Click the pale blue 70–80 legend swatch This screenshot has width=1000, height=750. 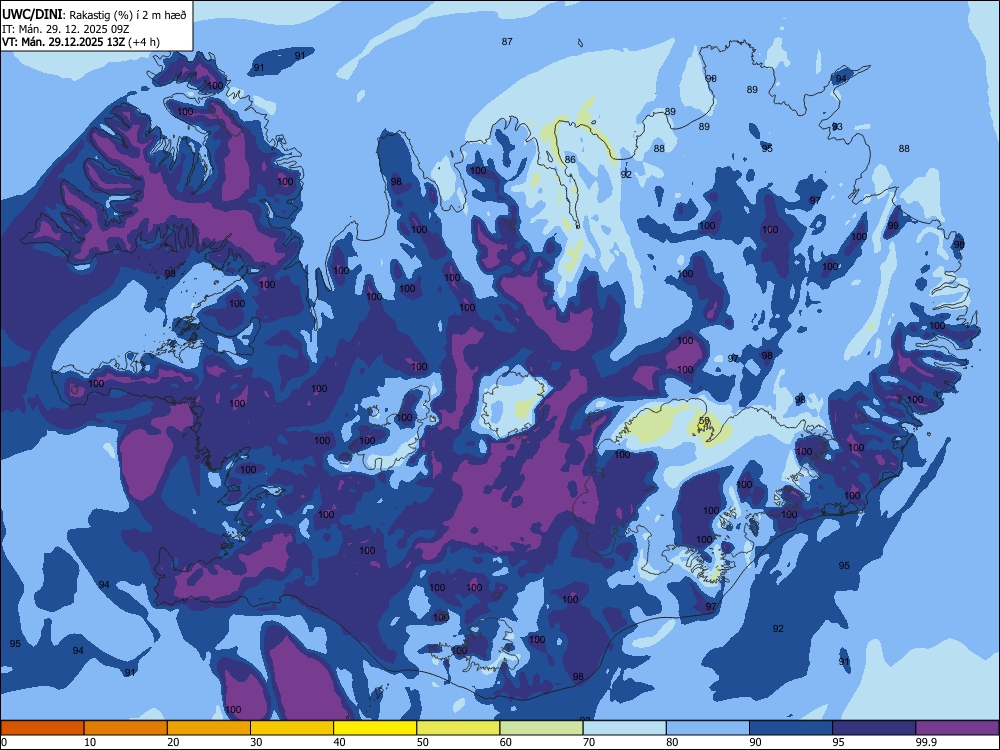[624, 728]
